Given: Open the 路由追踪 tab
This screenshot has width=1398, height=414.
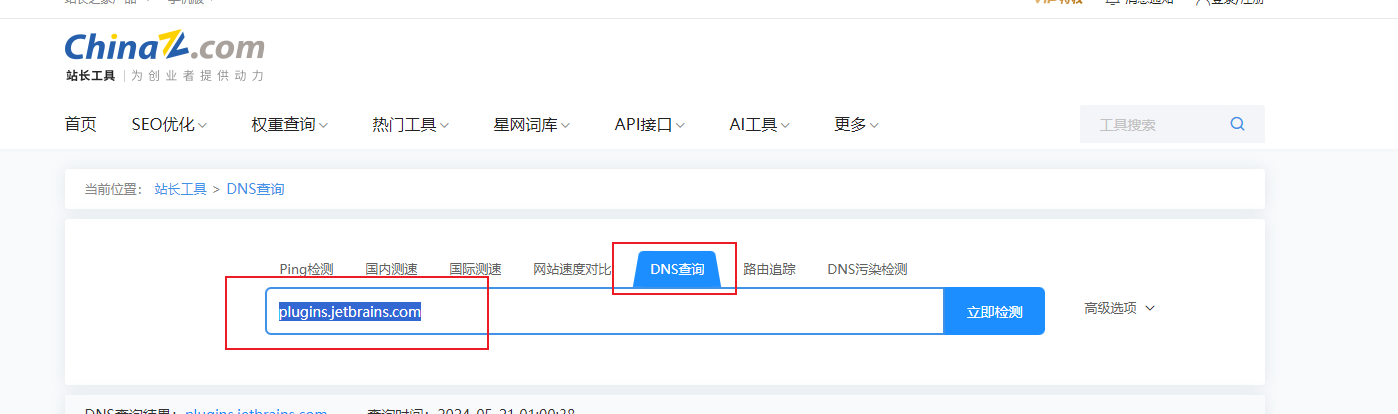Looking at the screenshot, I should coord(769,269).
